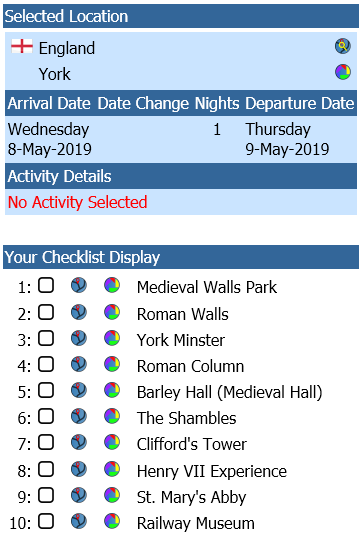Viewport: 361px width, 534px height.
Task: Click the Thursday 9-May-2019 departure date
Action: click(287, 139)
